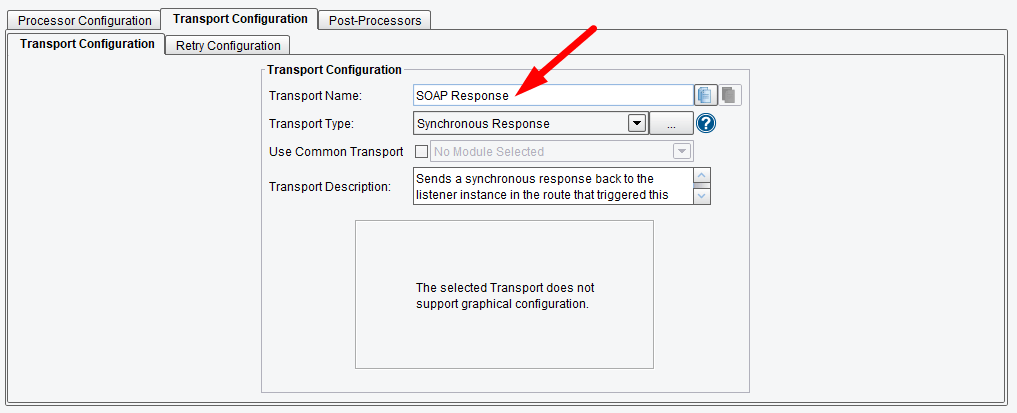Expand the Transport Type dropdown arrow

pyautogui.click(x=635, y=124)
